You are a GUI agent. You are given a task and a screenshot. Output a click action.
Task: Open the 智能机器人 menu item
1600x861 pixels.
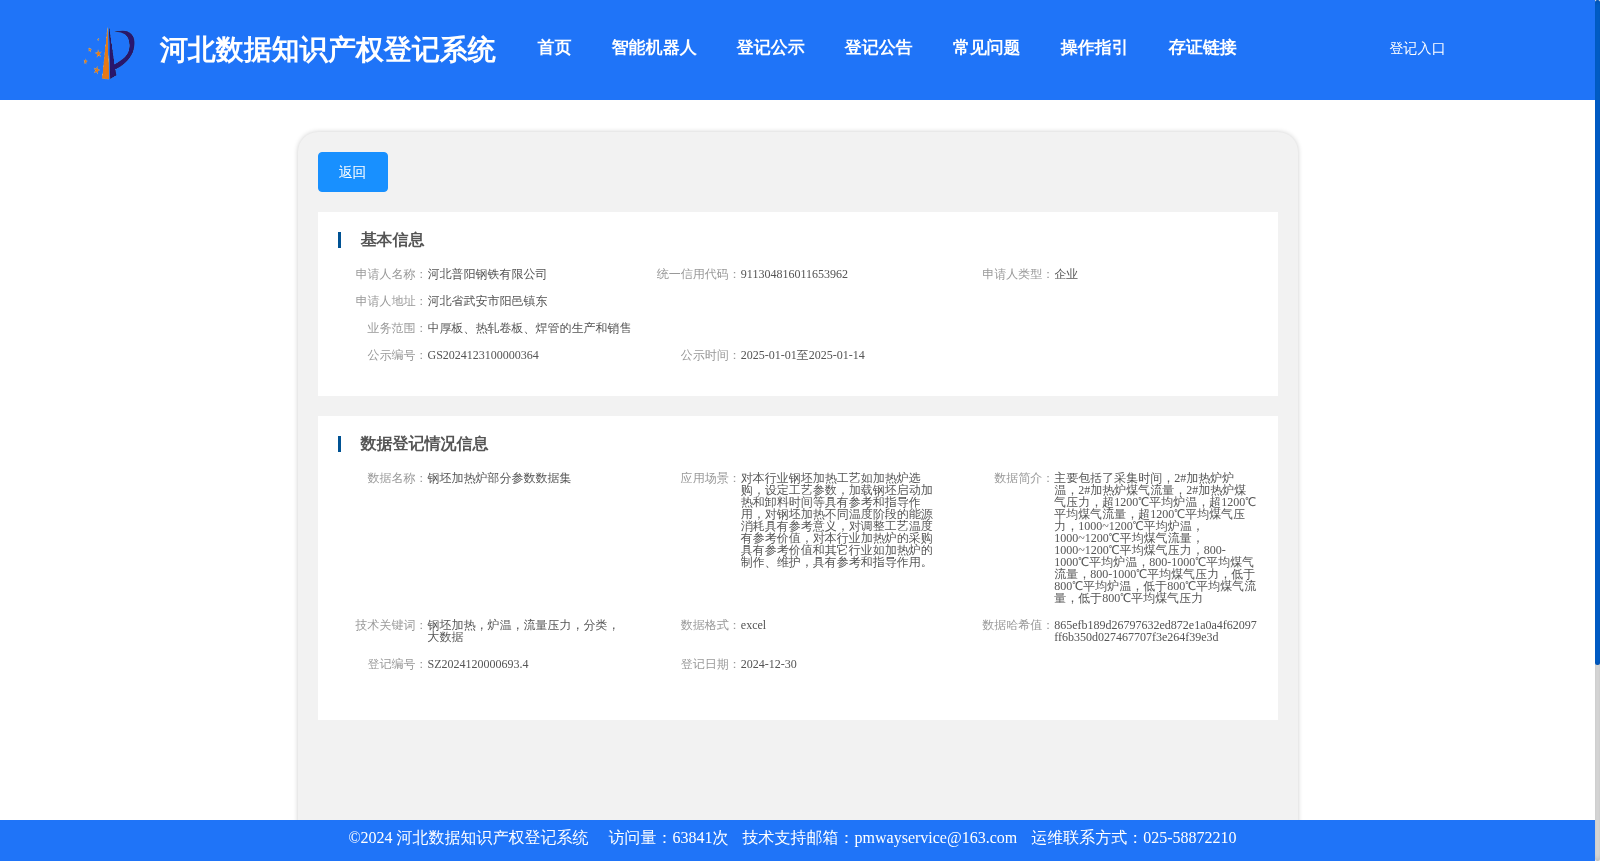[x=654, y=48]
